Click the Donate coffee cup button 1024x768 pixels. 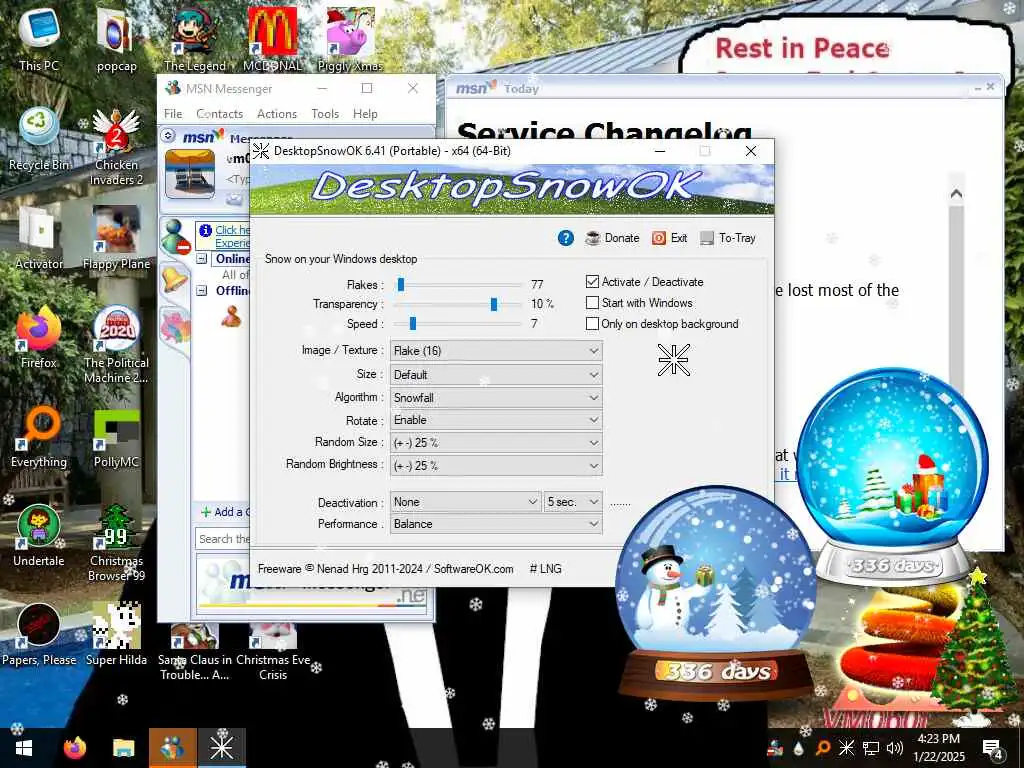click(613, 238)
